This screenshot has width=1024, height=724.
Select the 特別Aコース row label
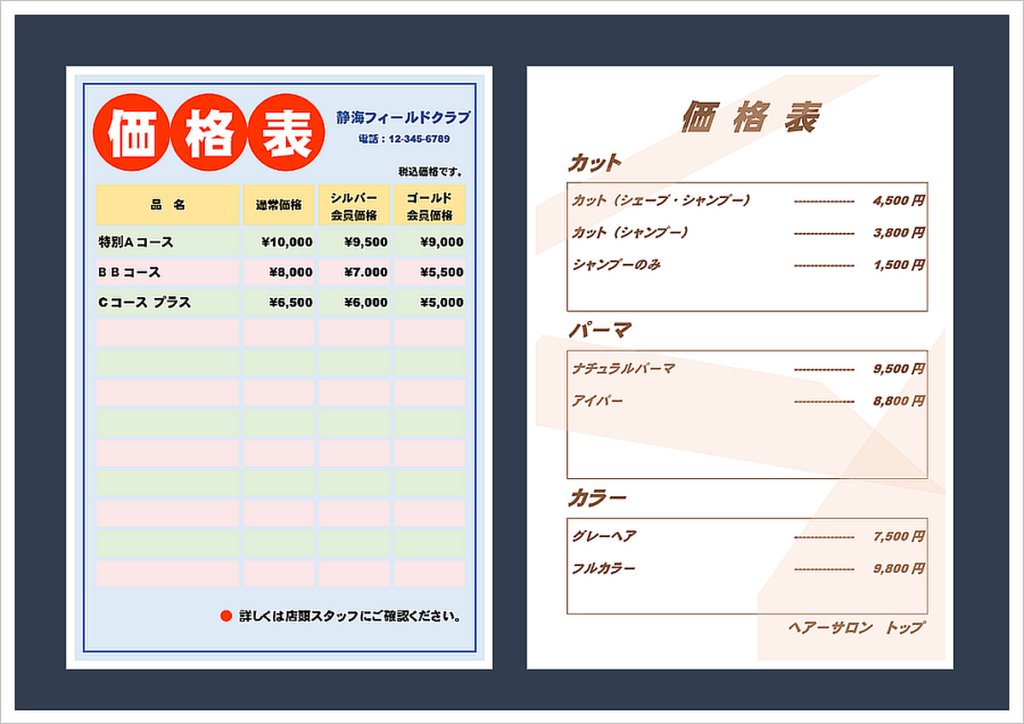[x=135, y=241]
